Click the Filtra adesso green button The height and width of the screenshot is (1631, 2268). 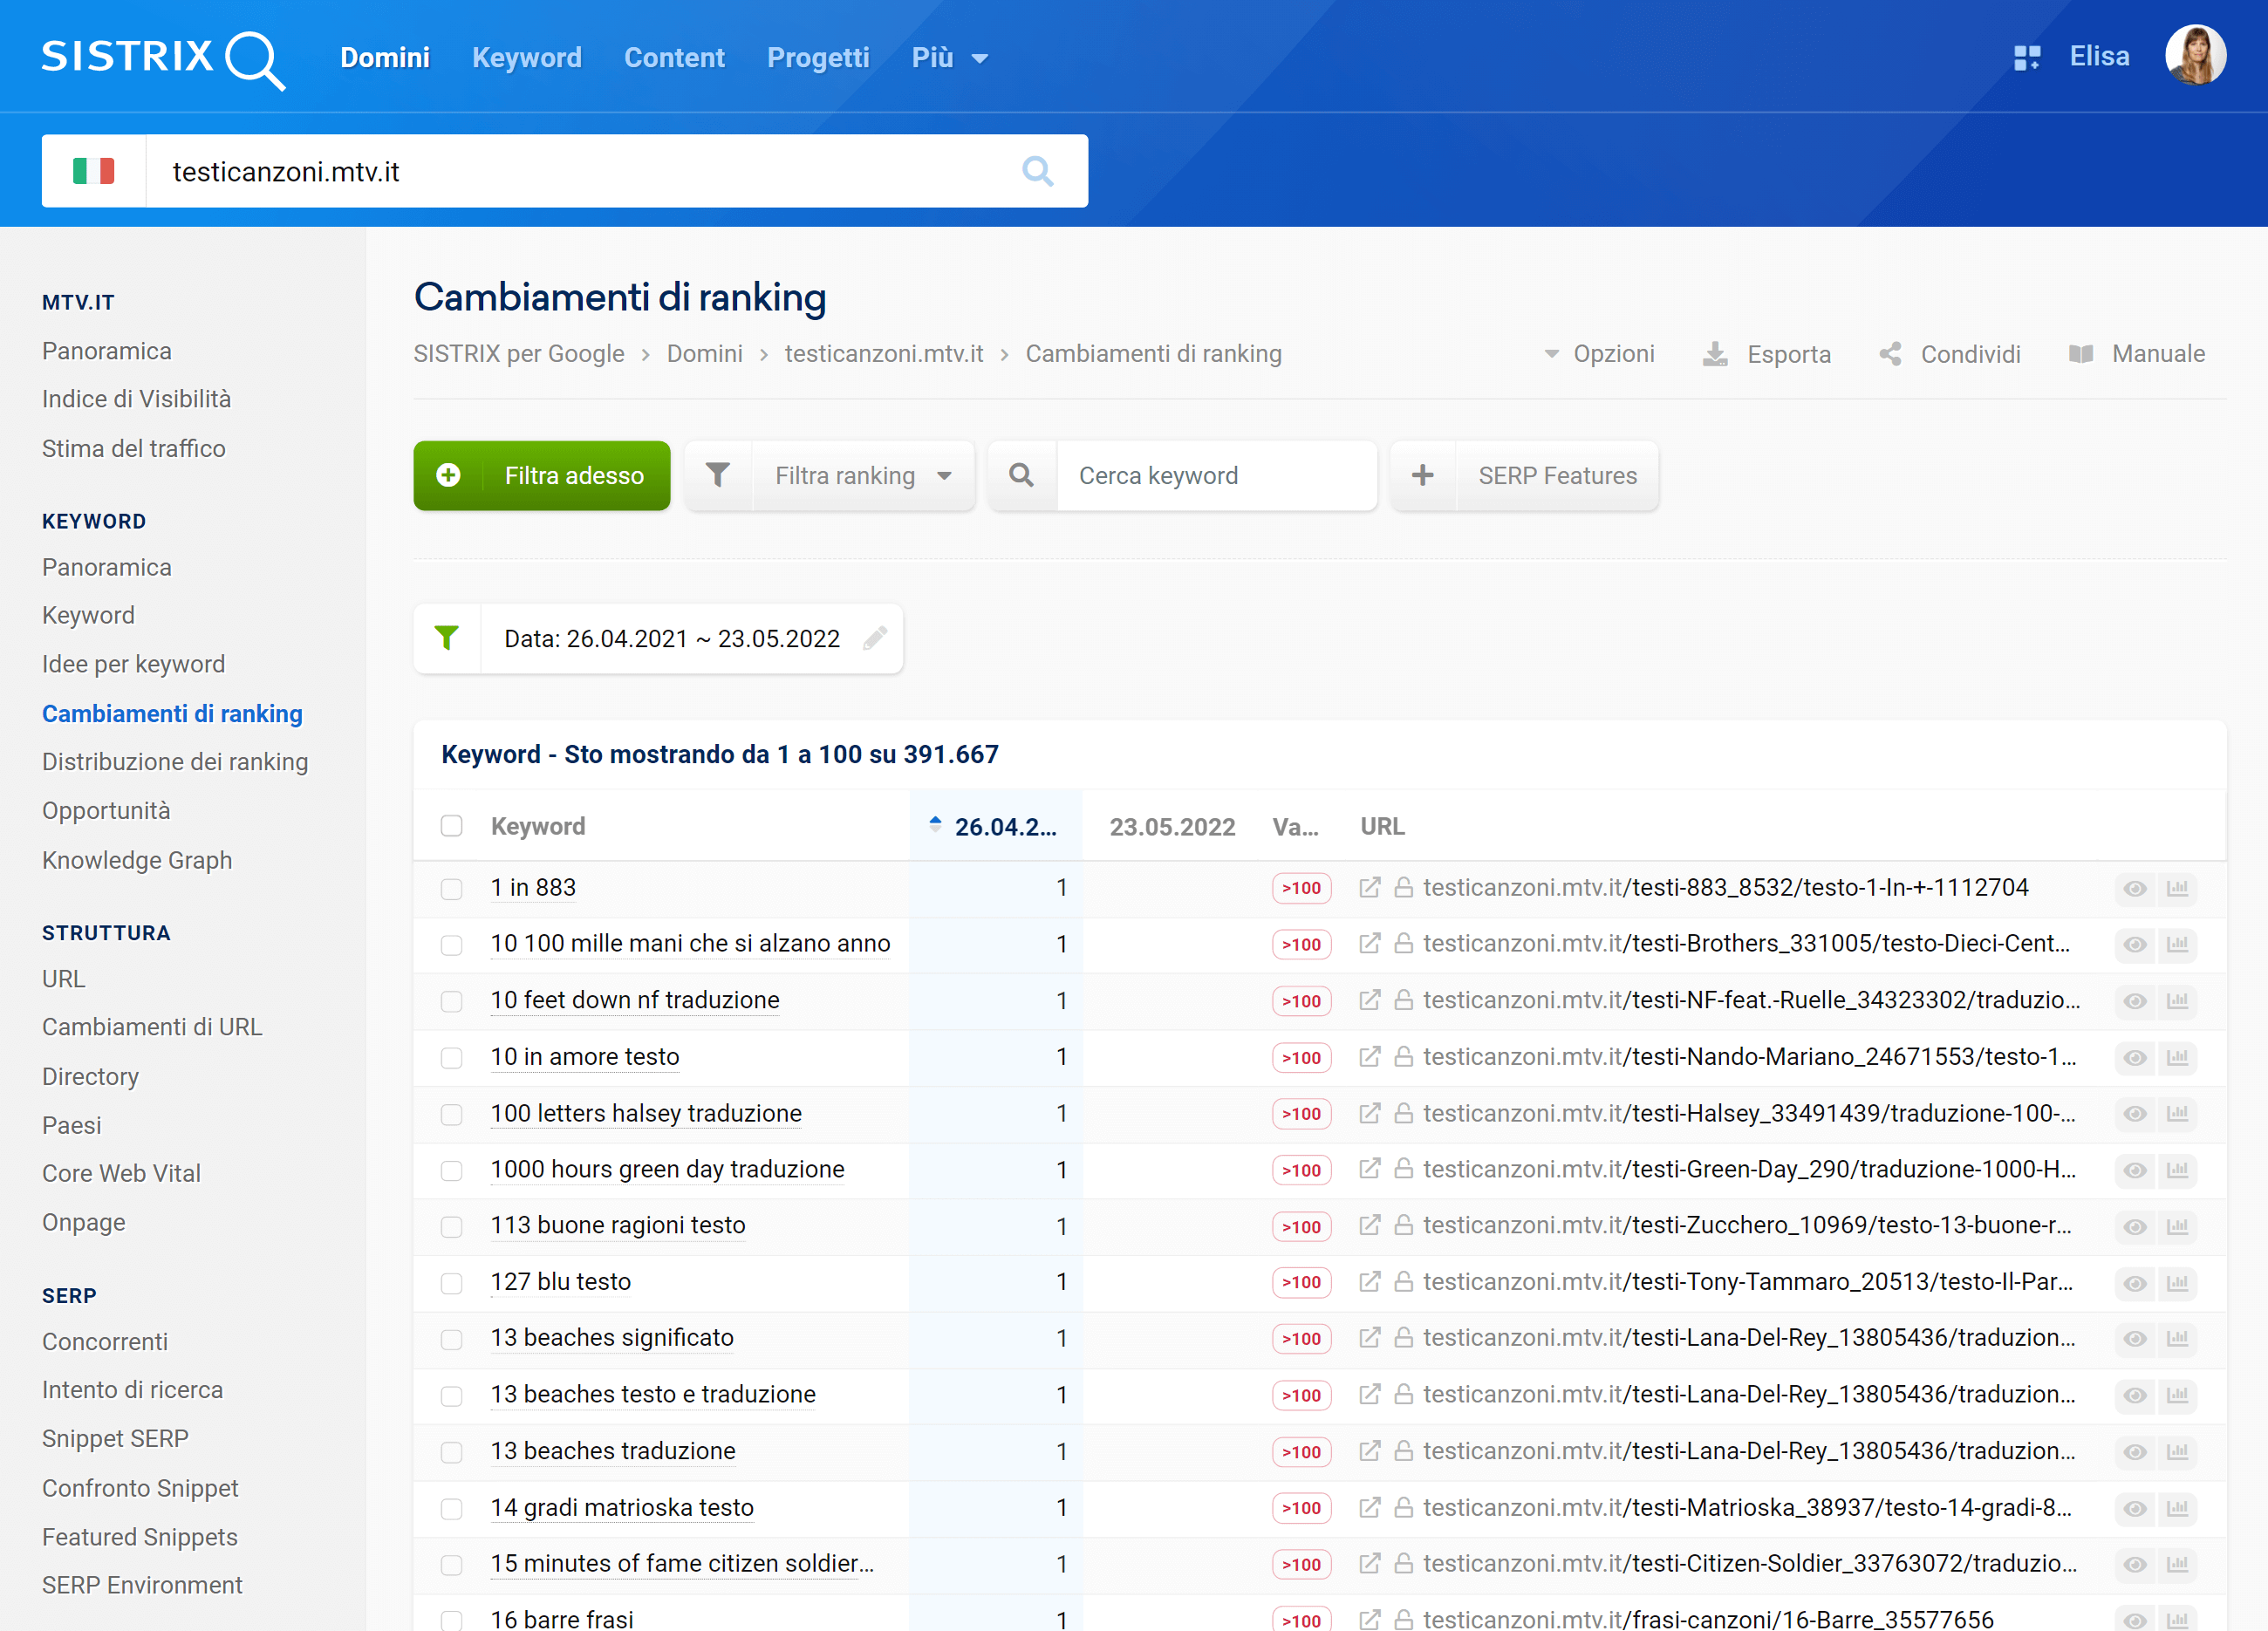(541, 475)
